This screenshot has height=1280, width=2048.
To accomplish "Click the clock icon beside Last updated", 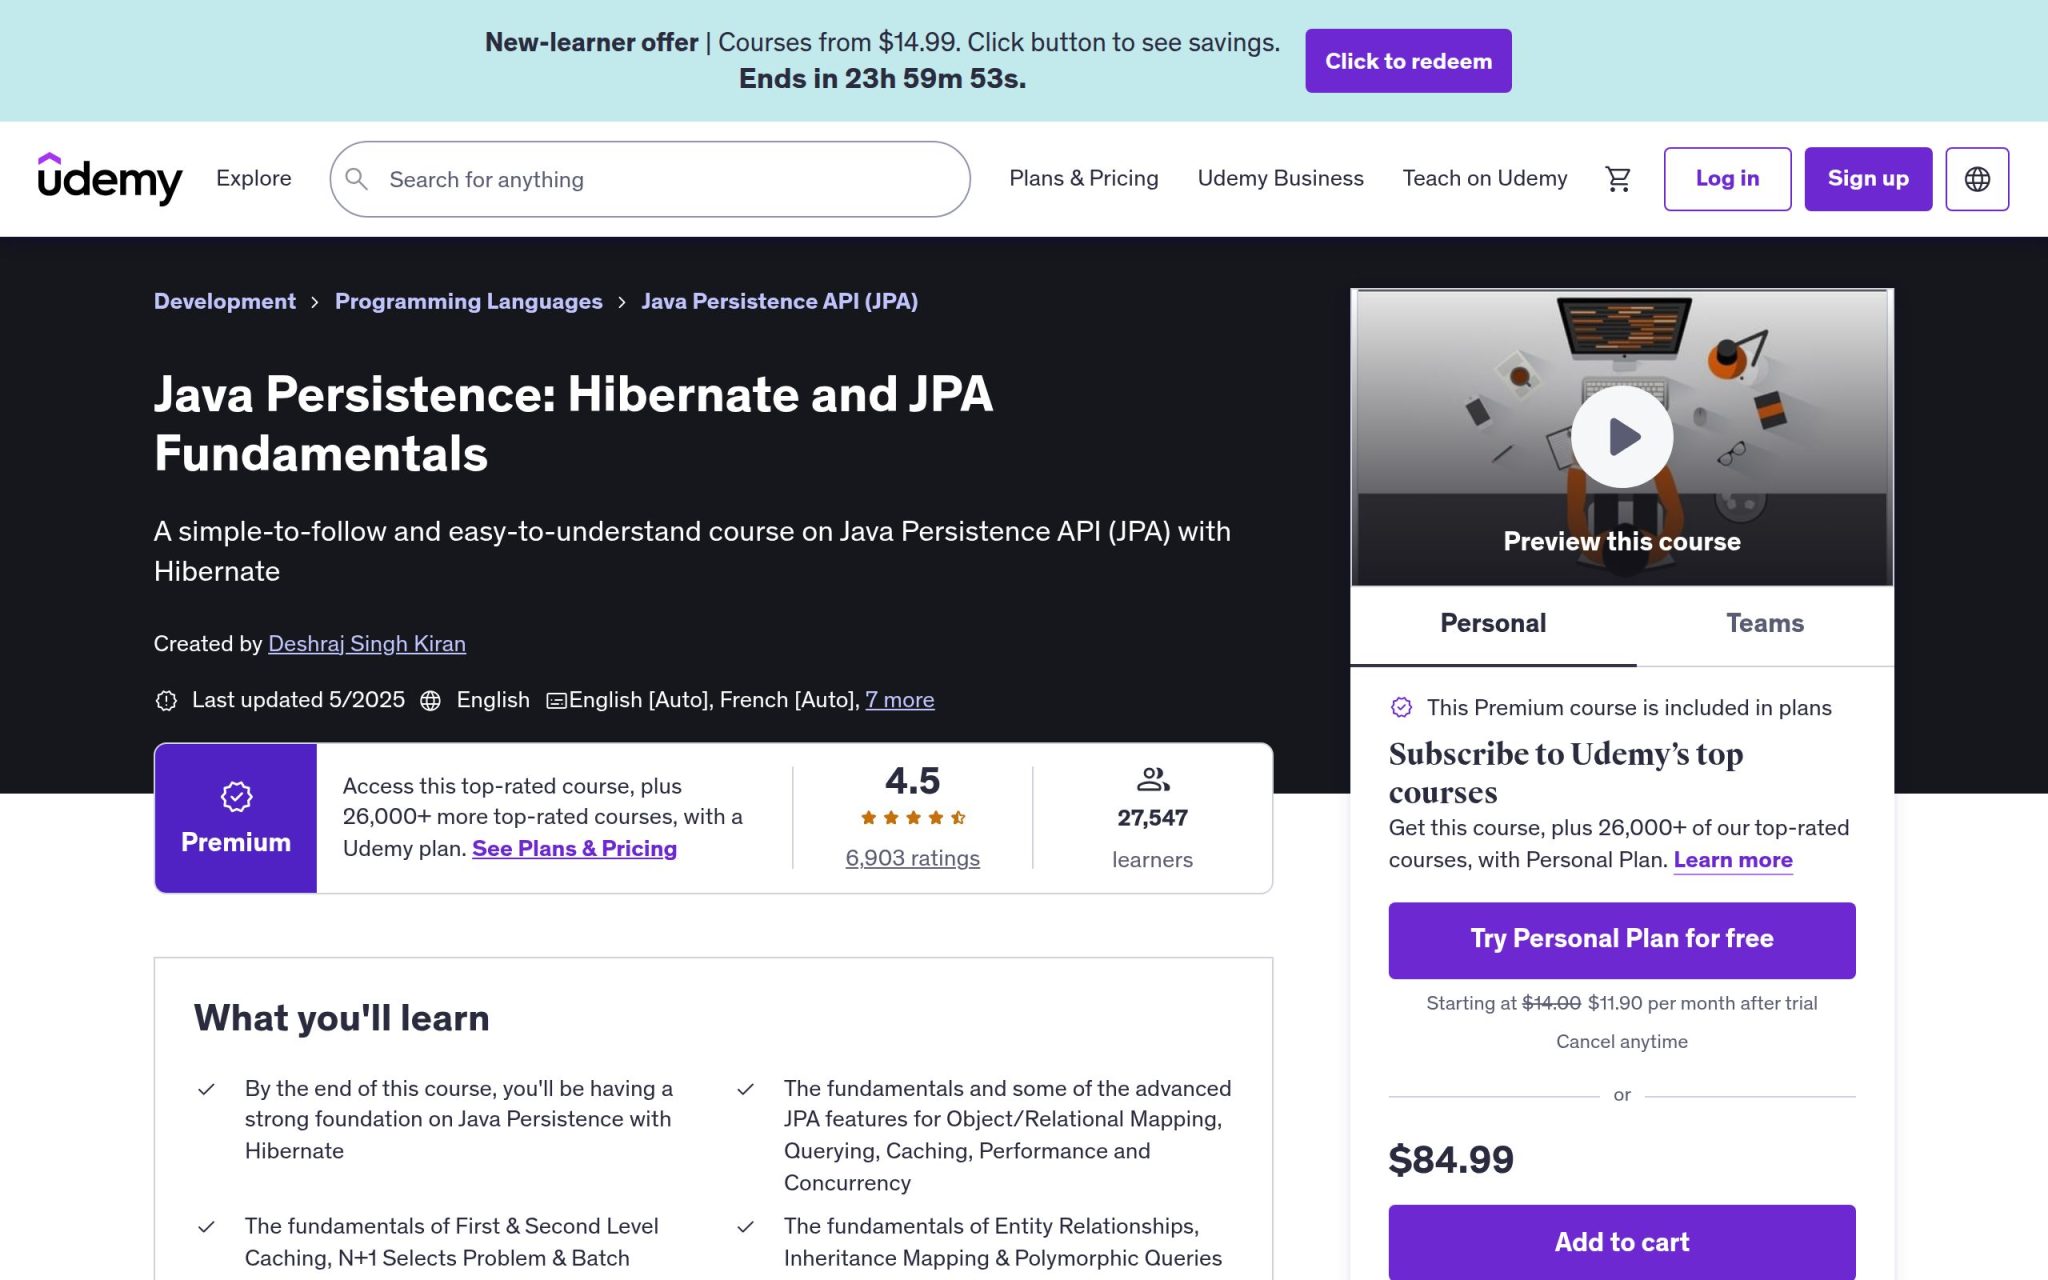I will [166, 700].
